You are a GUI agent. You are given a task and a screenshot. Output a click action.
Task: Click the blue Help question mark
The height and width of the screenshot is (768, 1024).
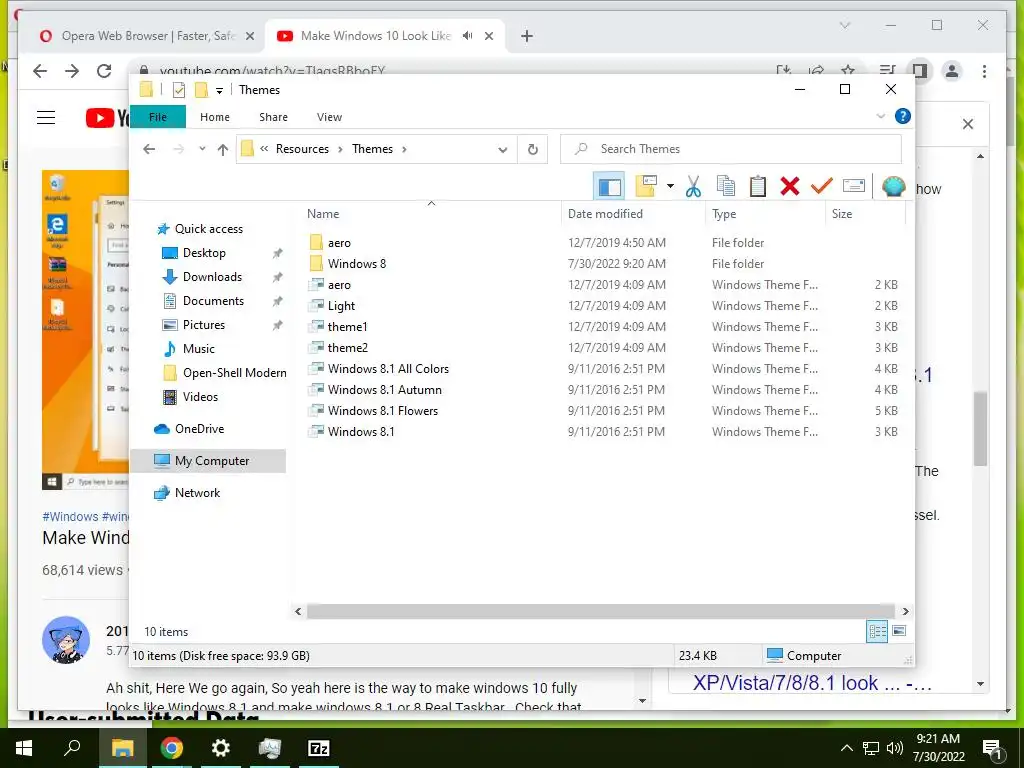coord(903,116)
